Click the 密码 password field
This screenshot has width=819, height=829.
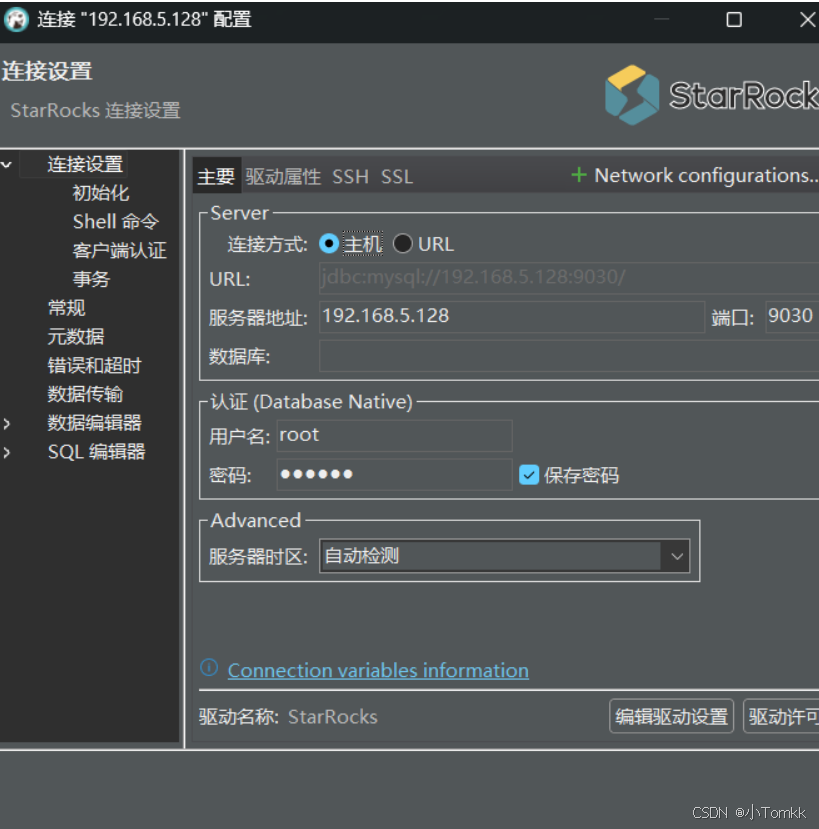394,475
